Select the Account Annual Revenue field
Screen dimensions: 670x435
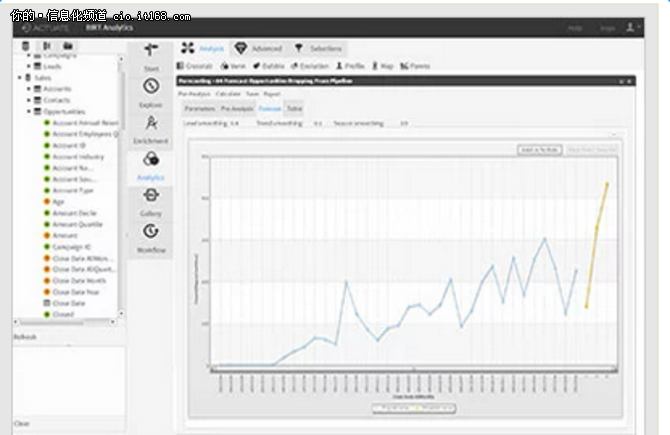85,123
